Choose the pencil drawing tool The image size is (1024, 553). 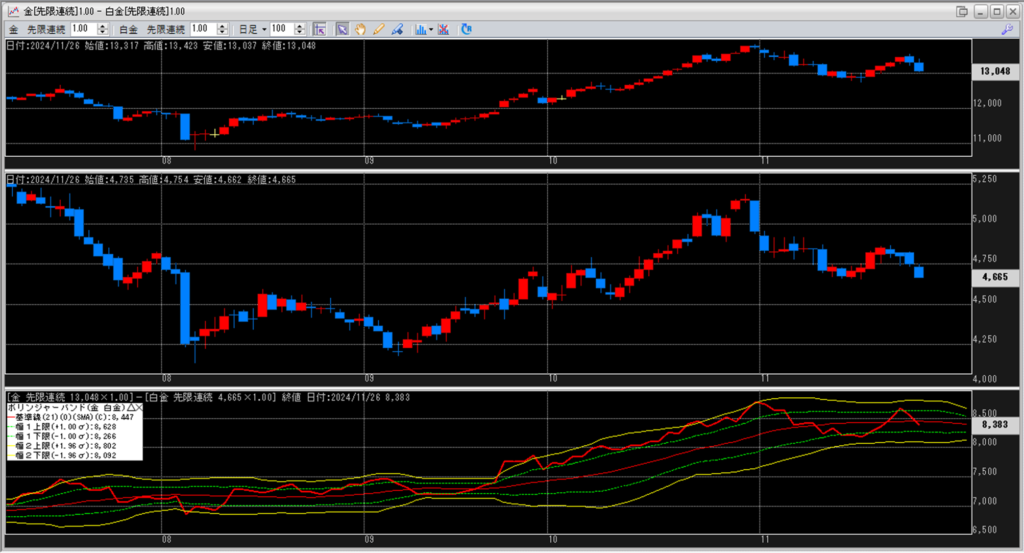pyautogui.click(x=378, y=29)
